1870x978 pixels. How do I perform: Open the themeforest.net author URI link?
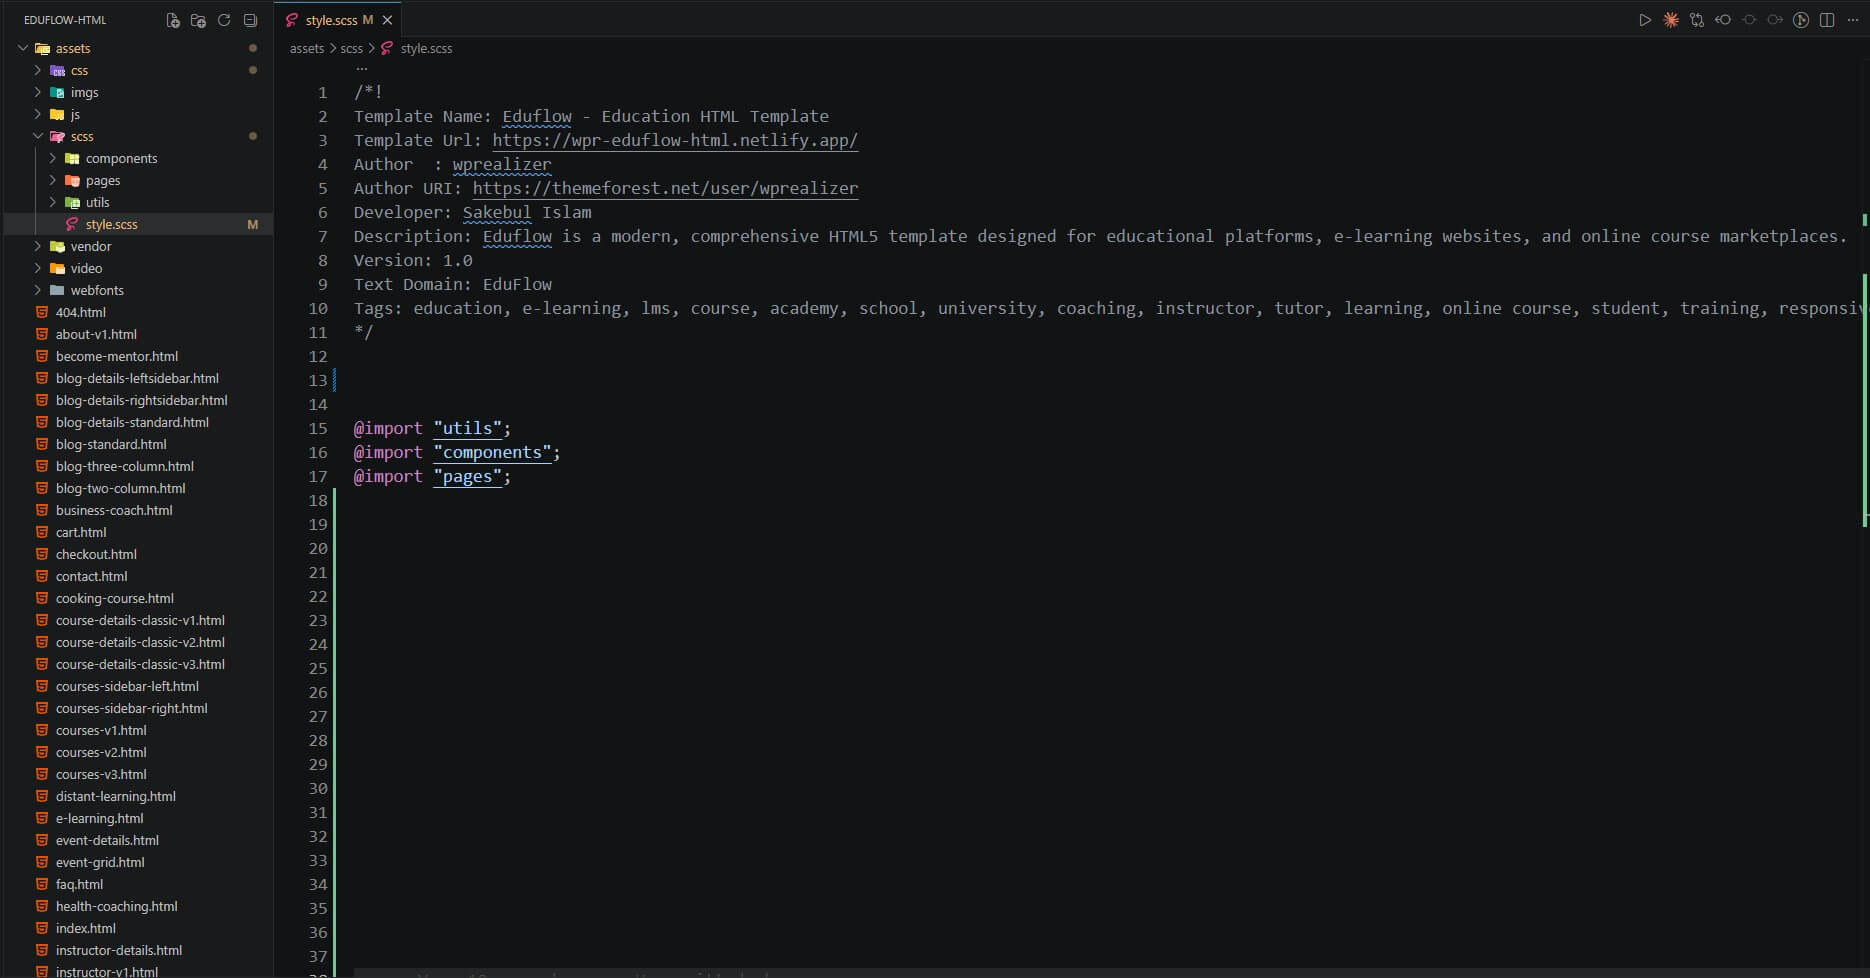[665, 188]
